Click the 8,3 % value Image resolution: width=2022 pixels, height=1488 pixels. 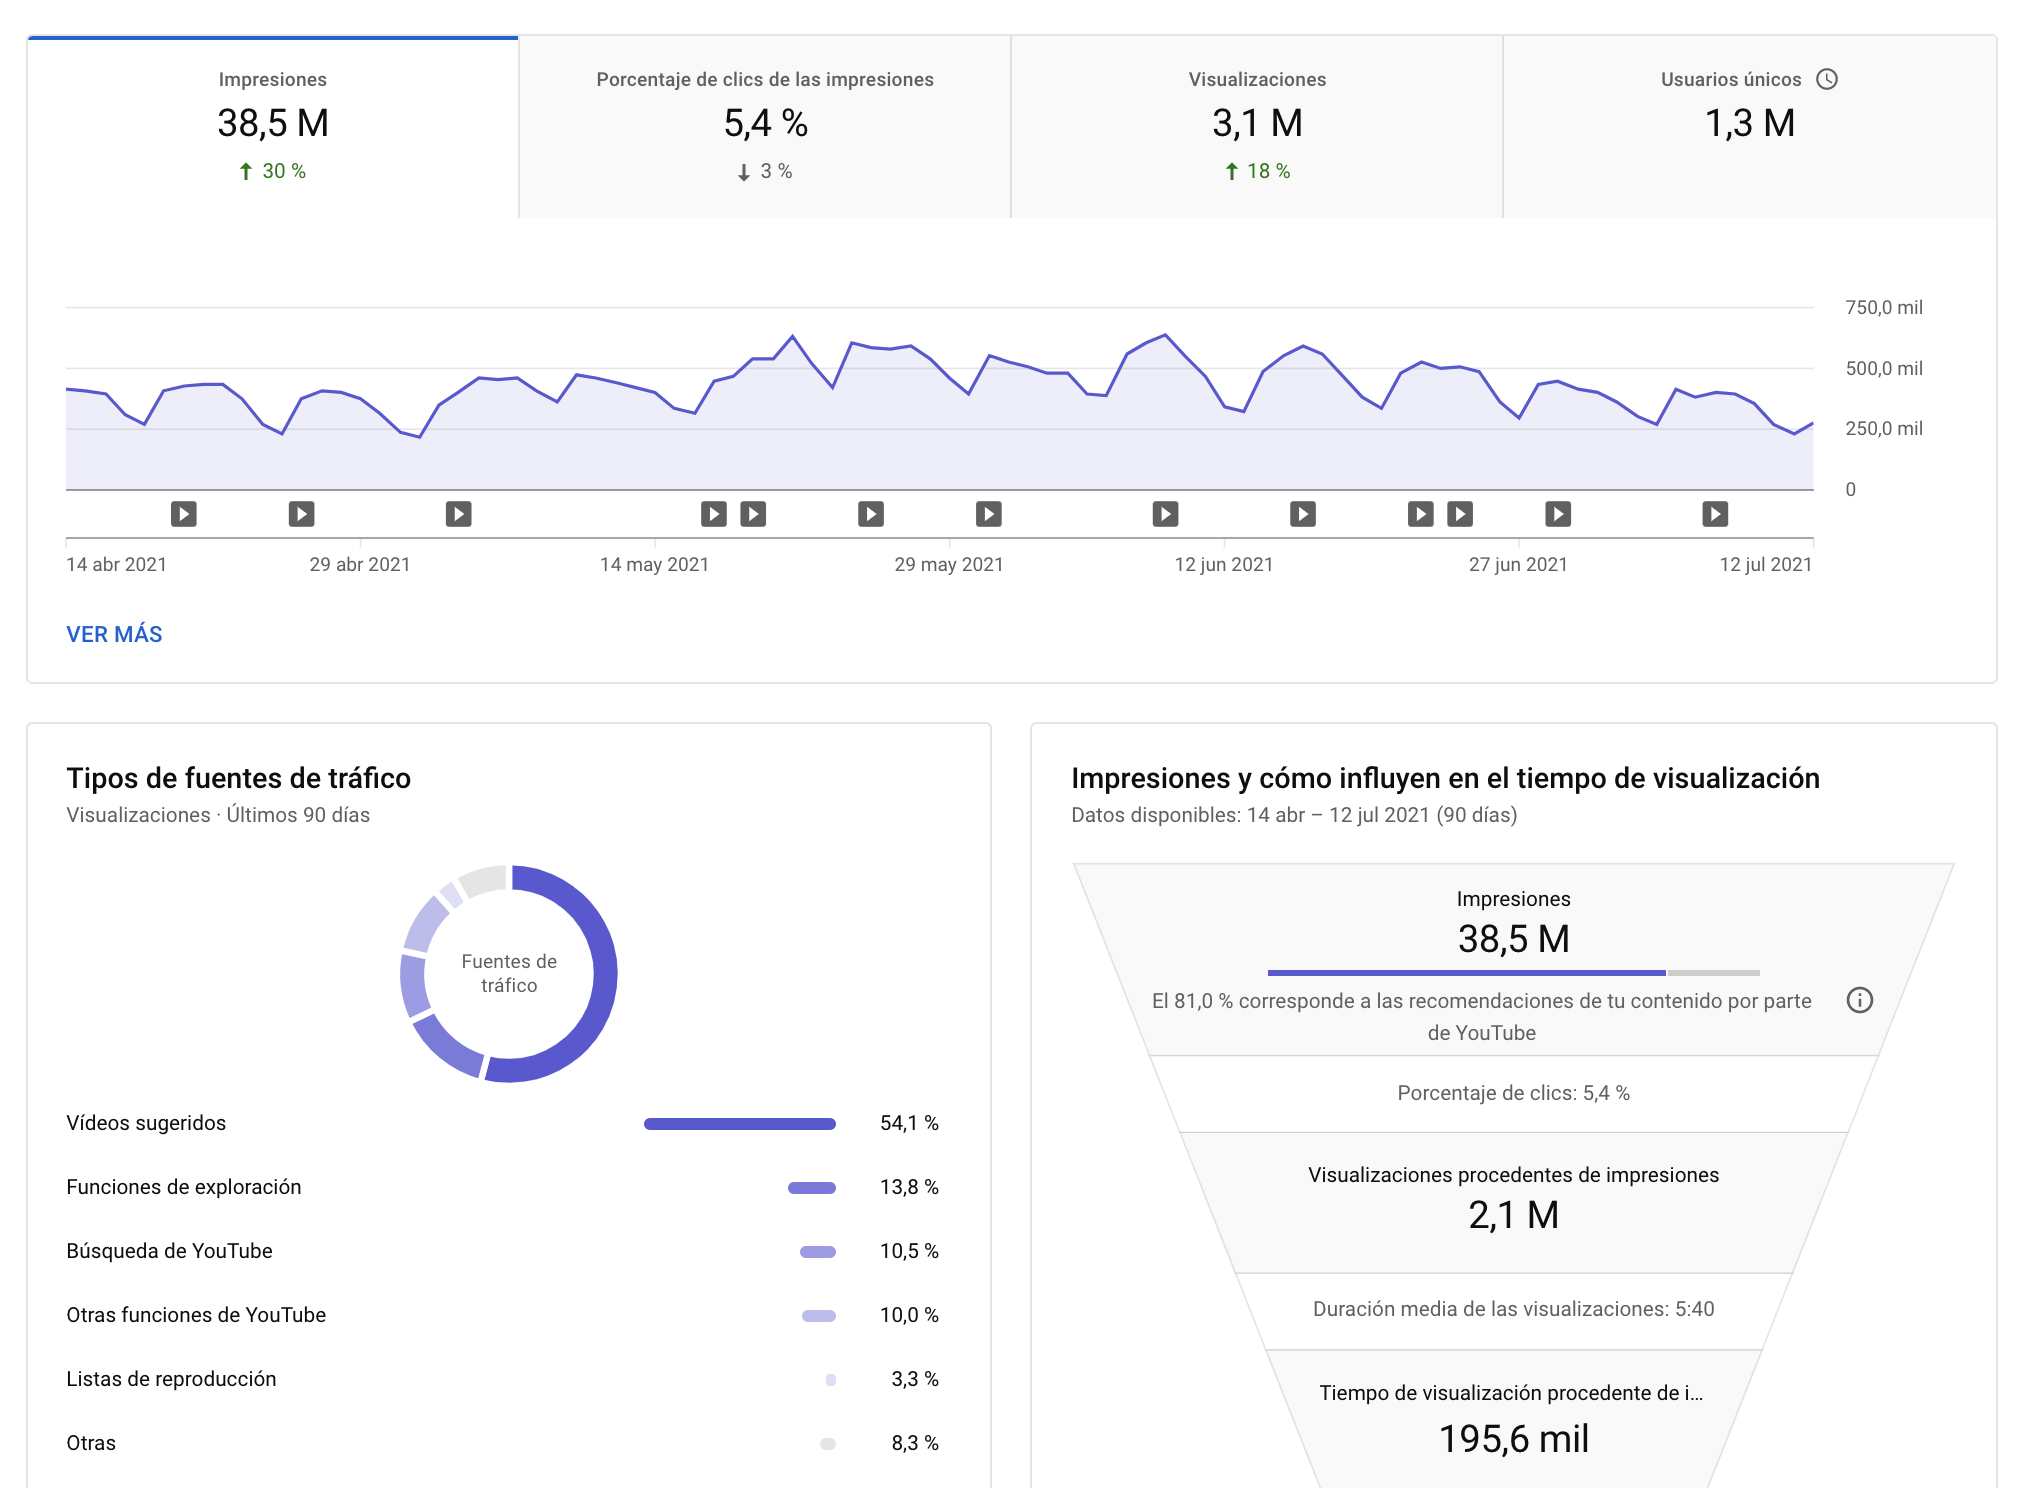pyautogui.click(x=915, y=1443)
